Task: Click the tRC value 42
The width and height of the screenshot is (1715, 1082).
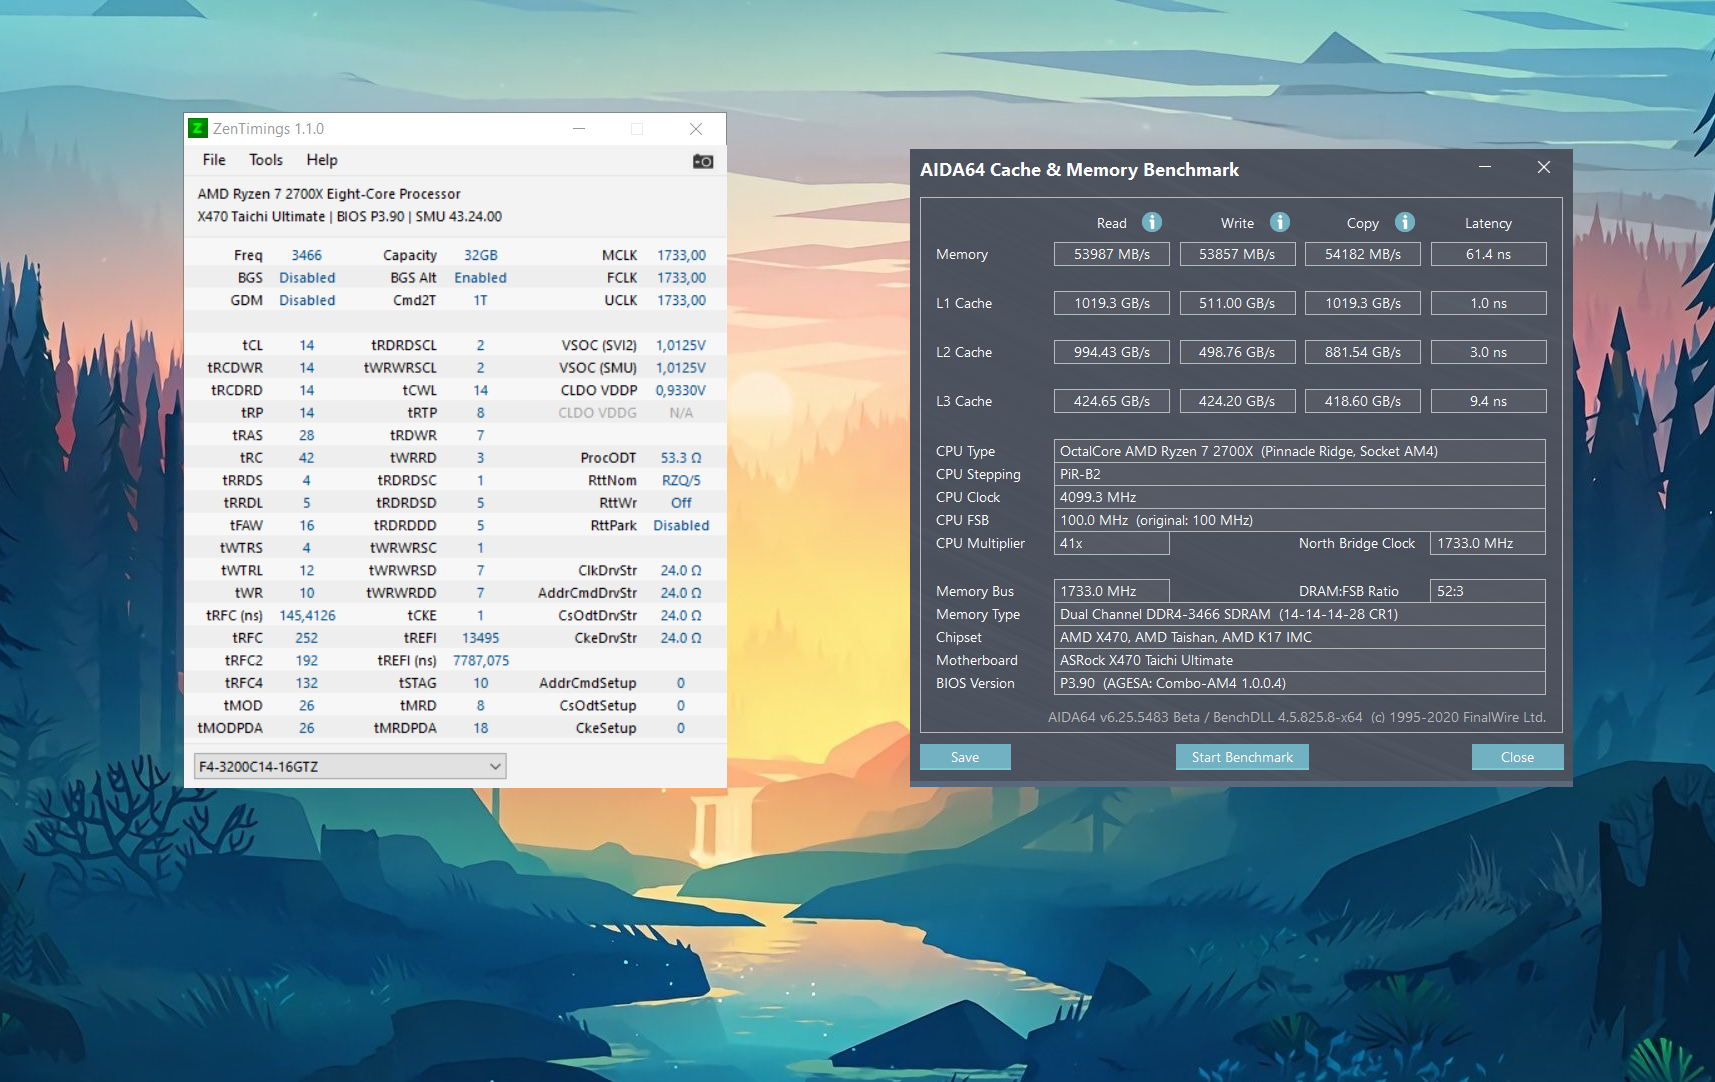Action: (x=307, y=458)
